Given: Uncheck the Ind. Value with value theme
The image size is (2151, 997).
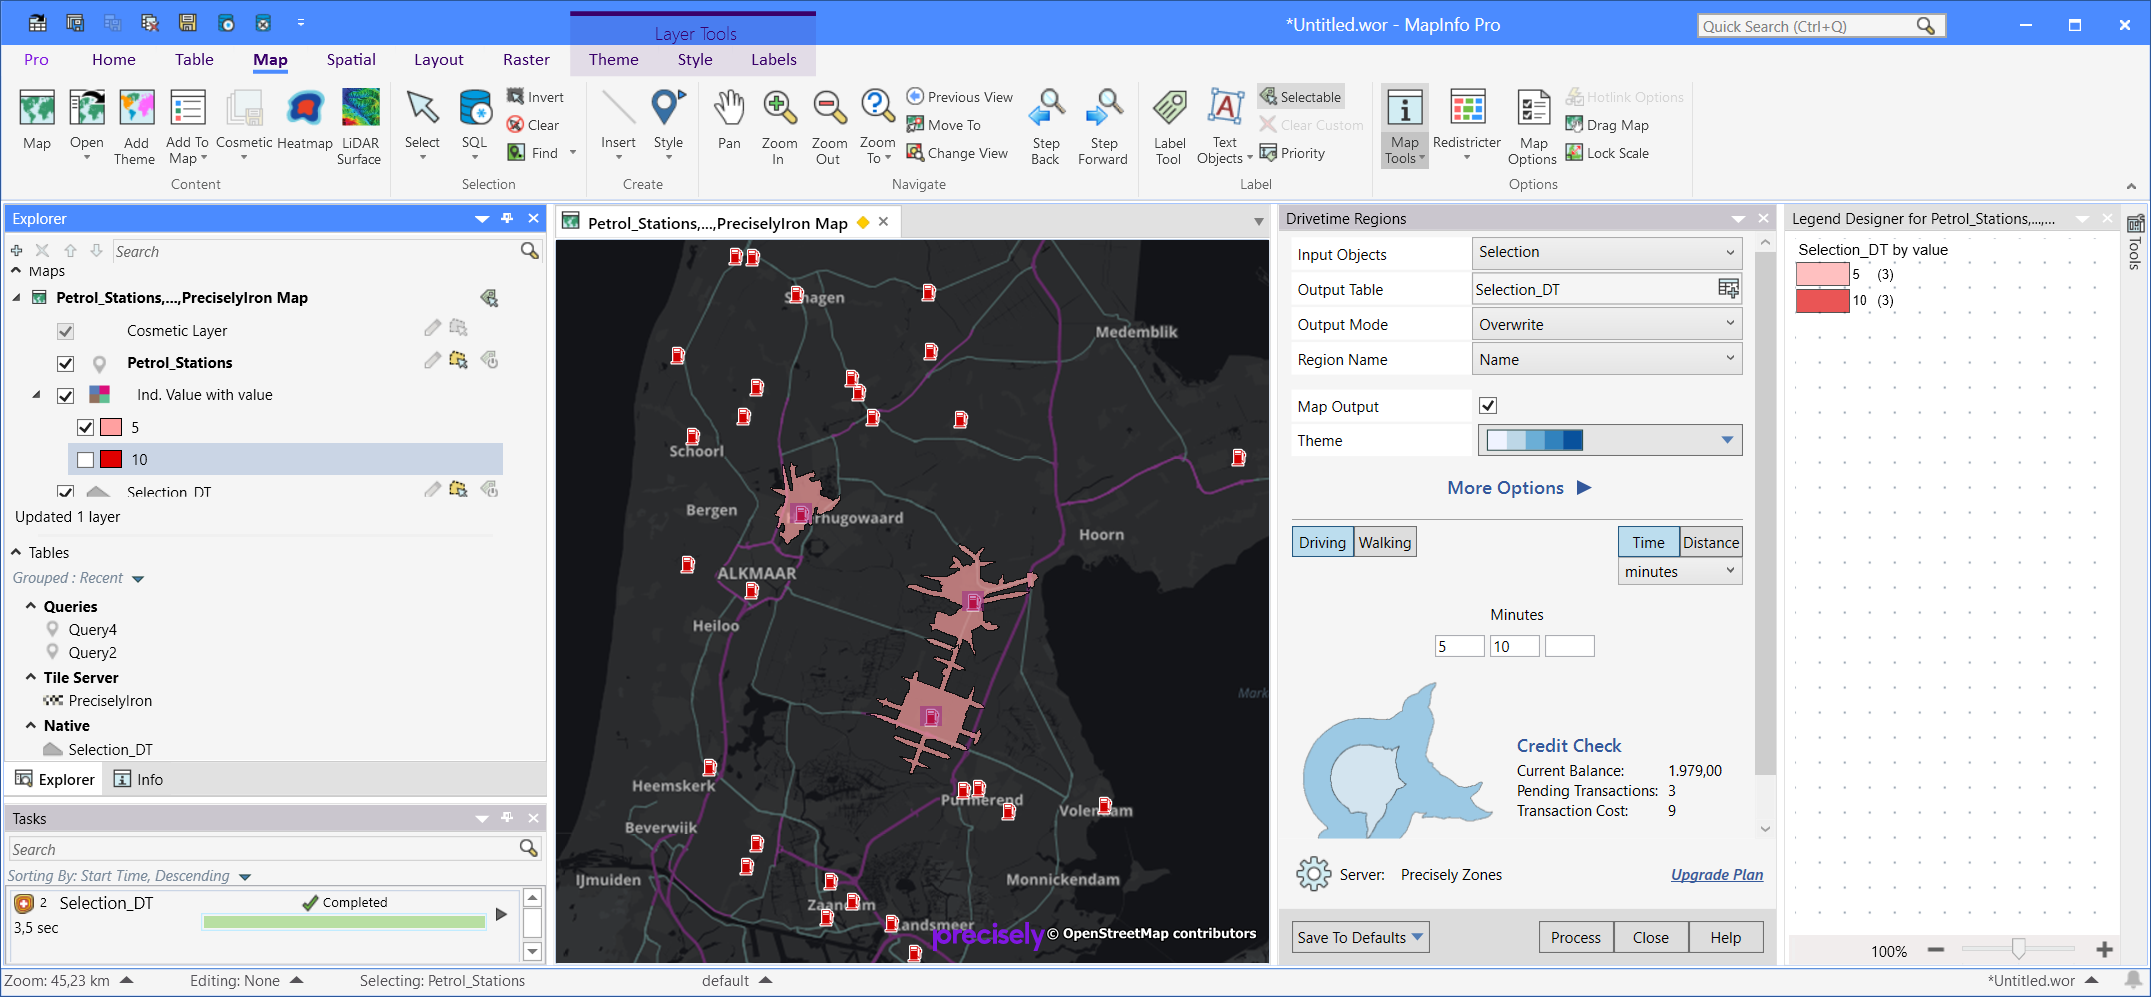Looking at the screenshot, I should point(66,395).
